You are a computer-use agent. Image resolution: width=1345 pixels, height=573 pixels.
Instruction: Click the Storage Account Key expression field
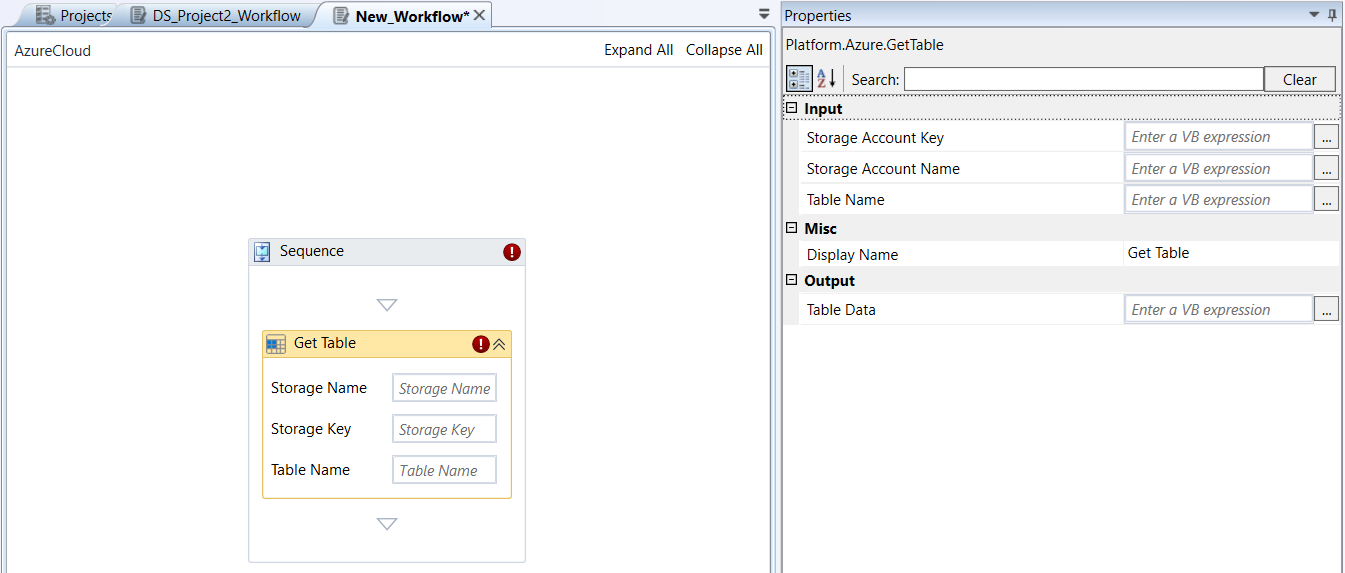tap(1218, 137)
